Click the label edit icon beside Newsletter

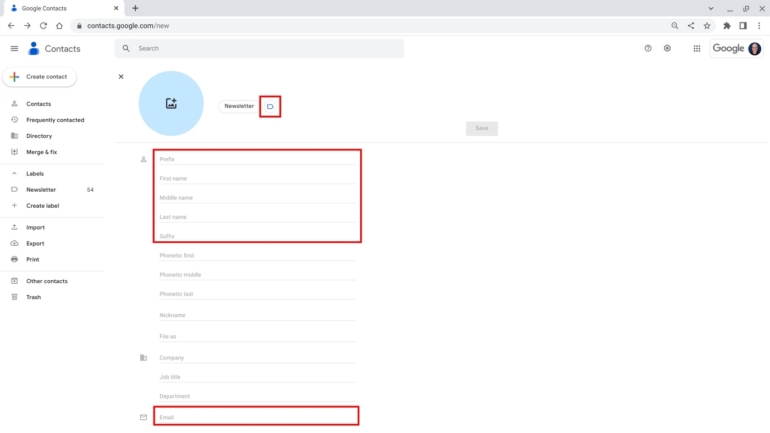point(270,106)
